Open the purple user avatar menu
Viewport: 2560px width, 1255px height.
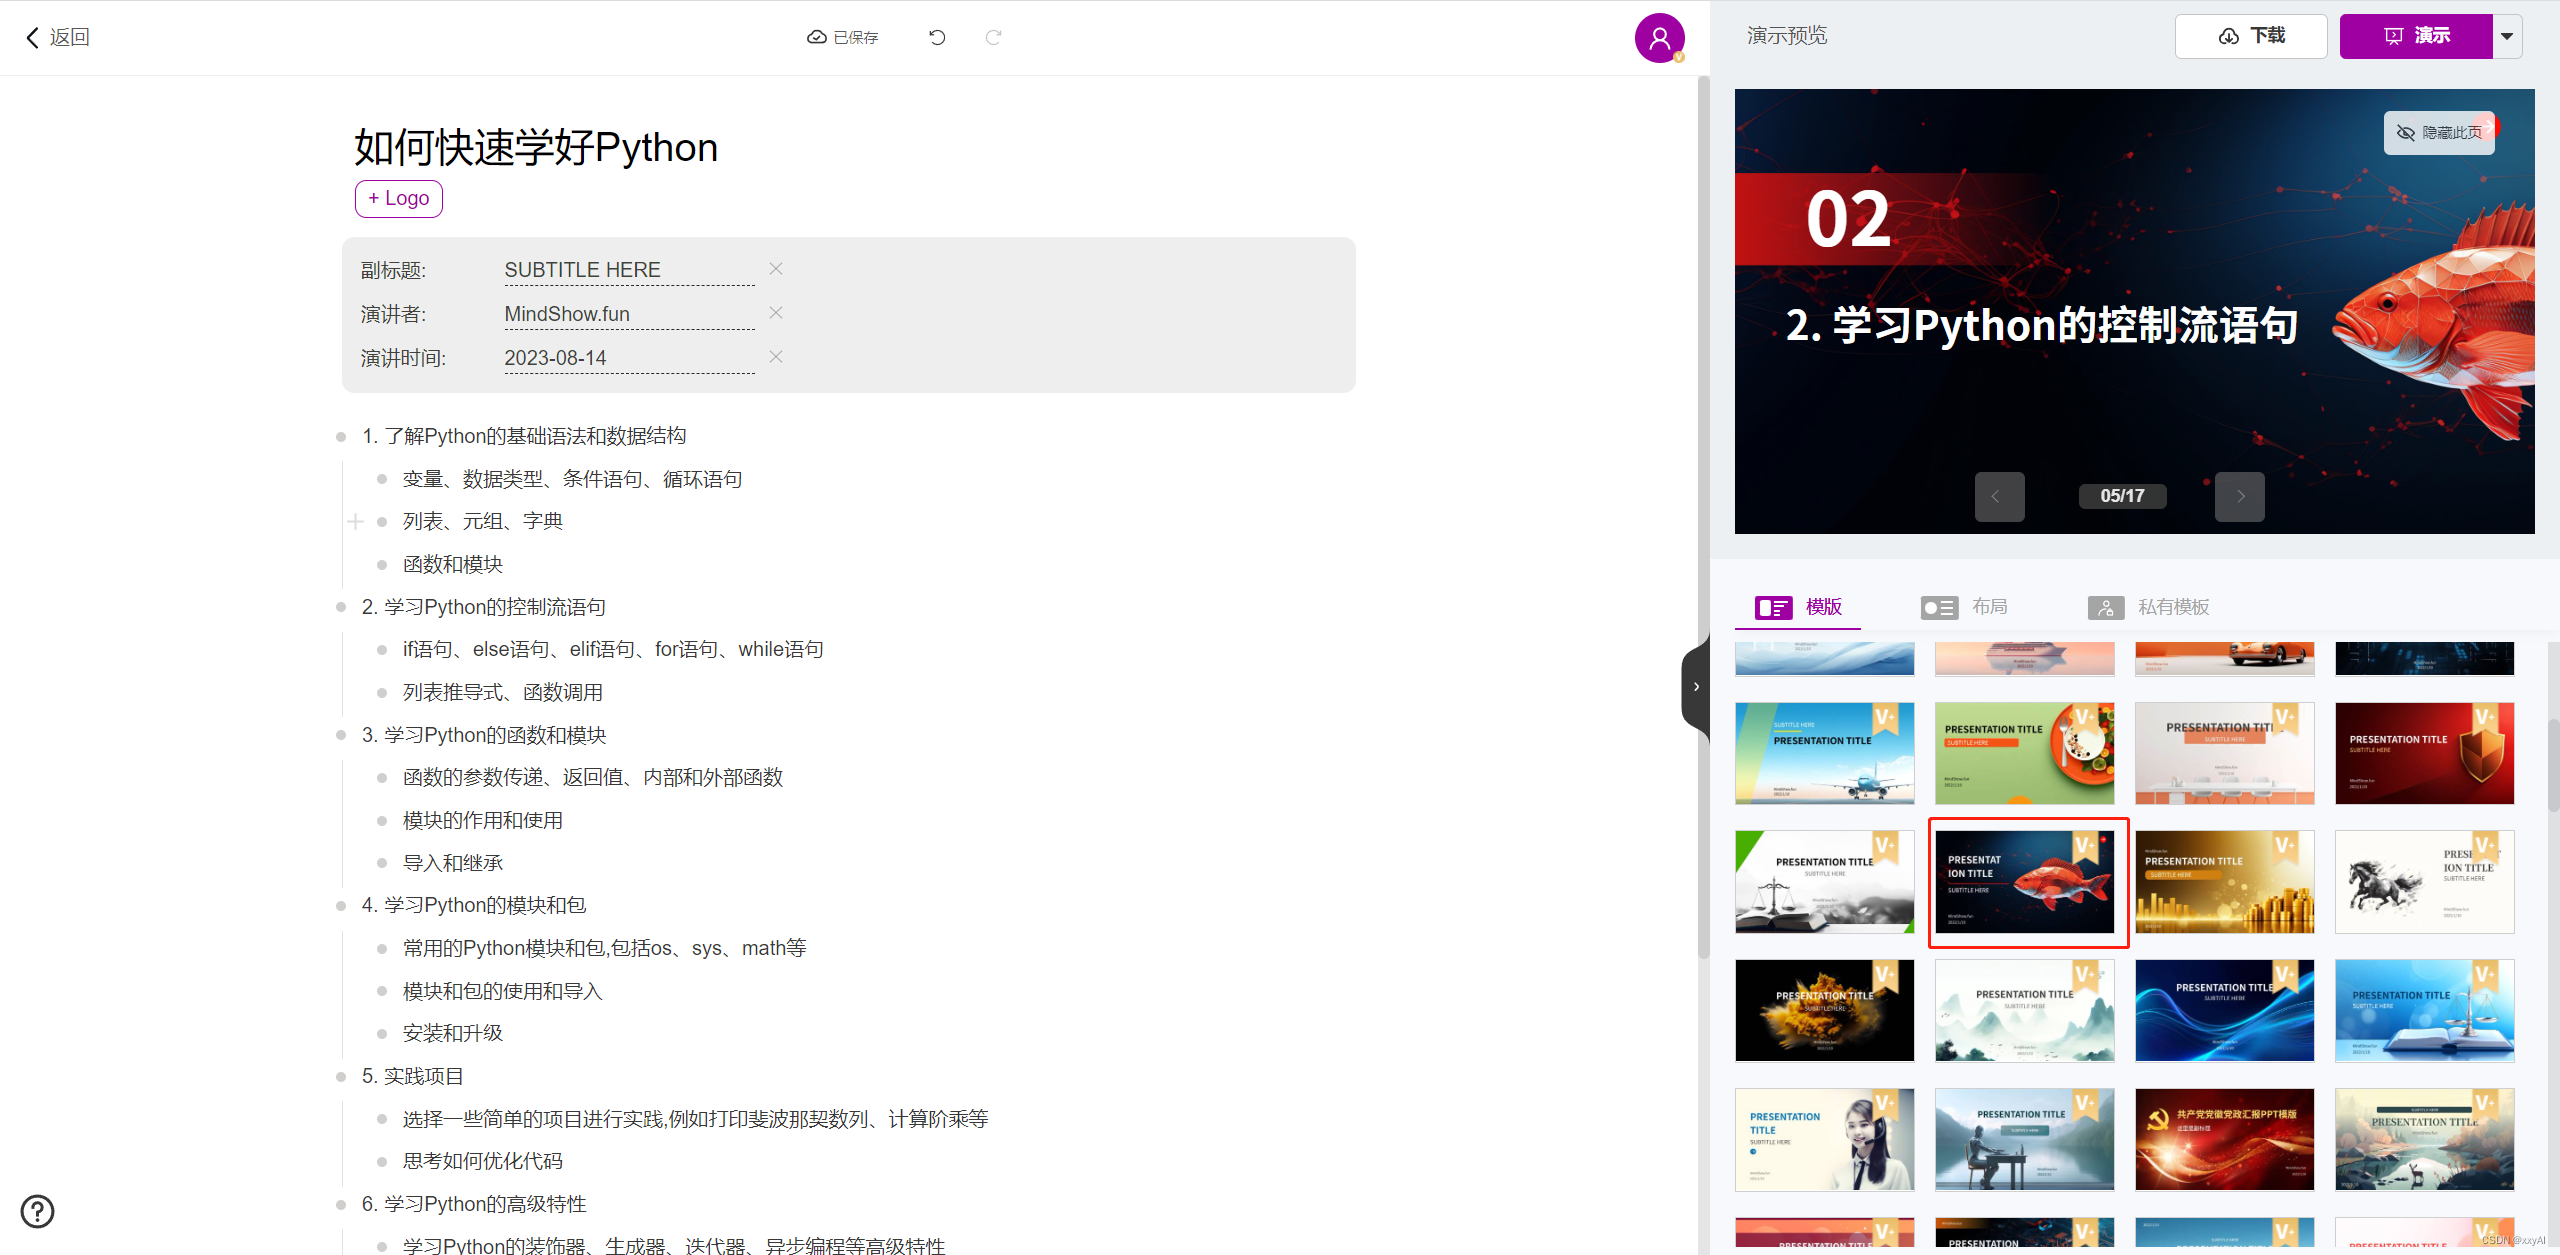point(1659,38)
